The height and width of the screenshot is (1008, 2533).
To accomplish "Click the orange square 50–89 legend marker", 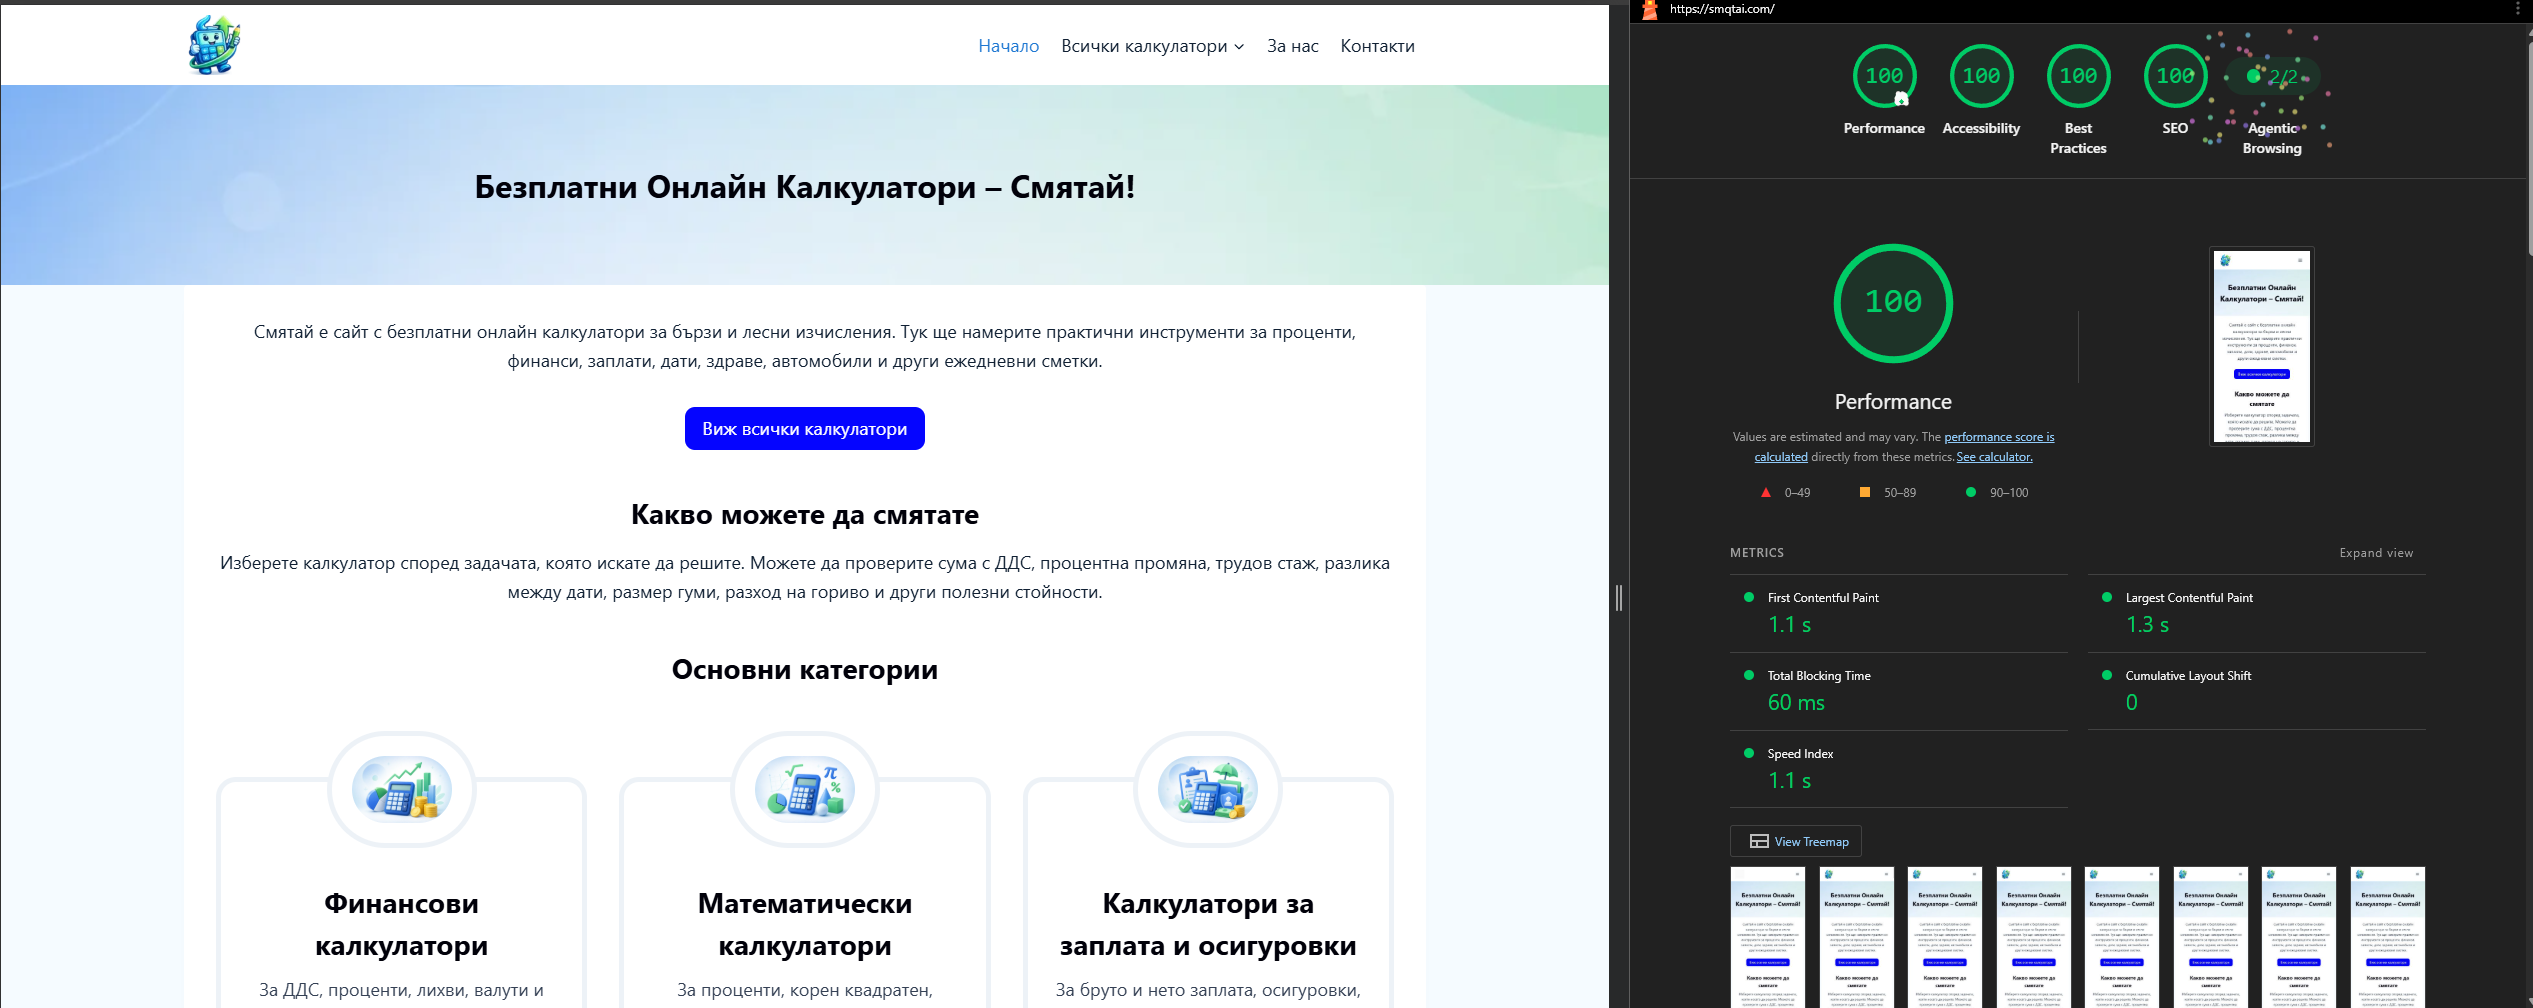I will click(1864, 492).
